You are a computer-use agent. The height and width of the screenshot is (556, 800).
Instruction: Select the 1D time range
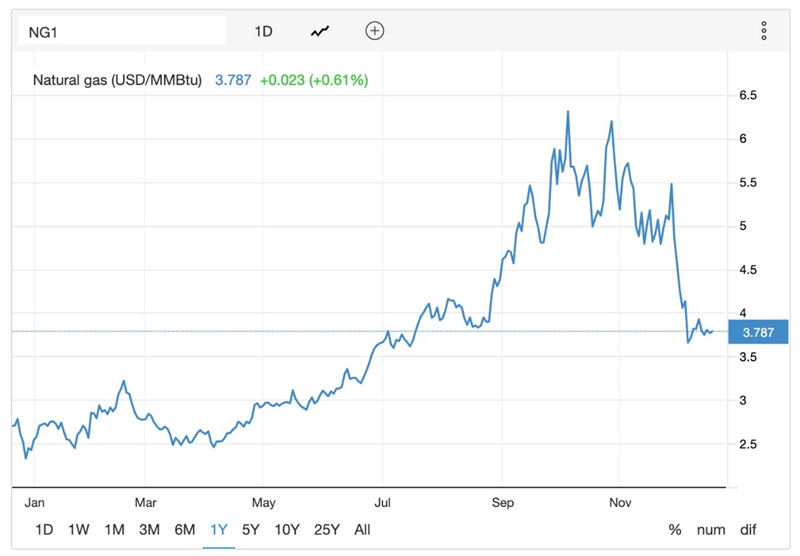44,530
